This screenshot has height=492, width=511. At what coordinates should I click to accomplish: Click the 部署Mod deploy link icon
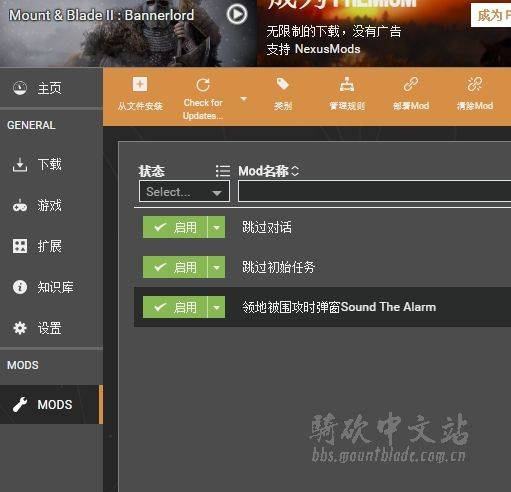(411, 84)
